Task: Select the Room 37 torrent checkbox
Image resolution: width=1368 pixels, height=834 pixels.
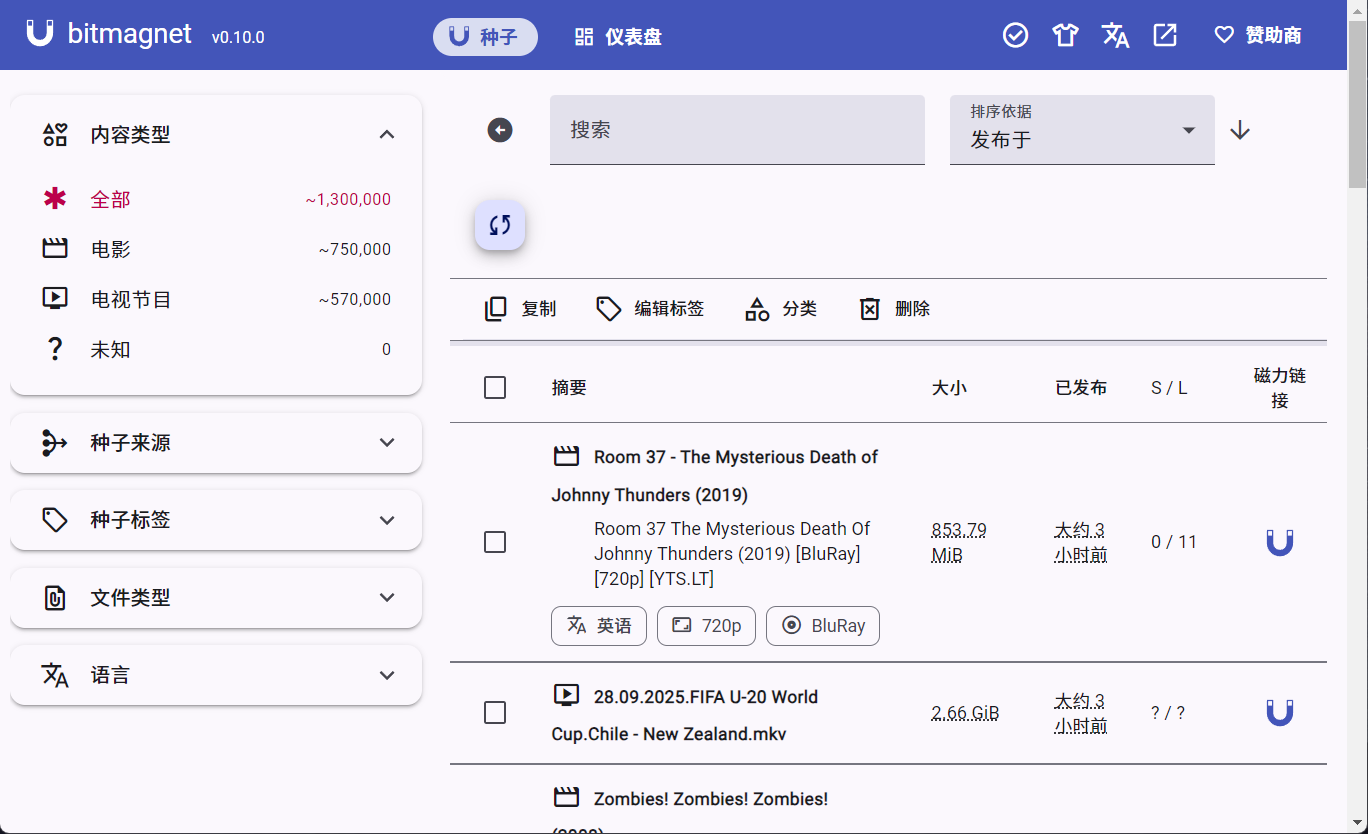Action: tap(495, 542)
